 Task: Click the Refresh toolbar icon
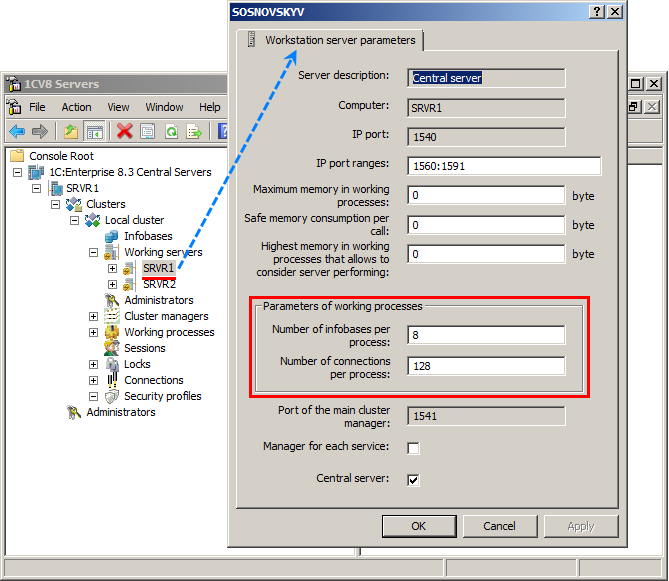171,131
